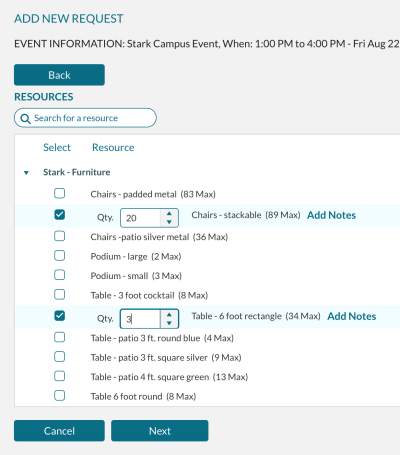Check the Chairs - padded metal checkbox
Viewport: 400px width, 455px height.
59,193
